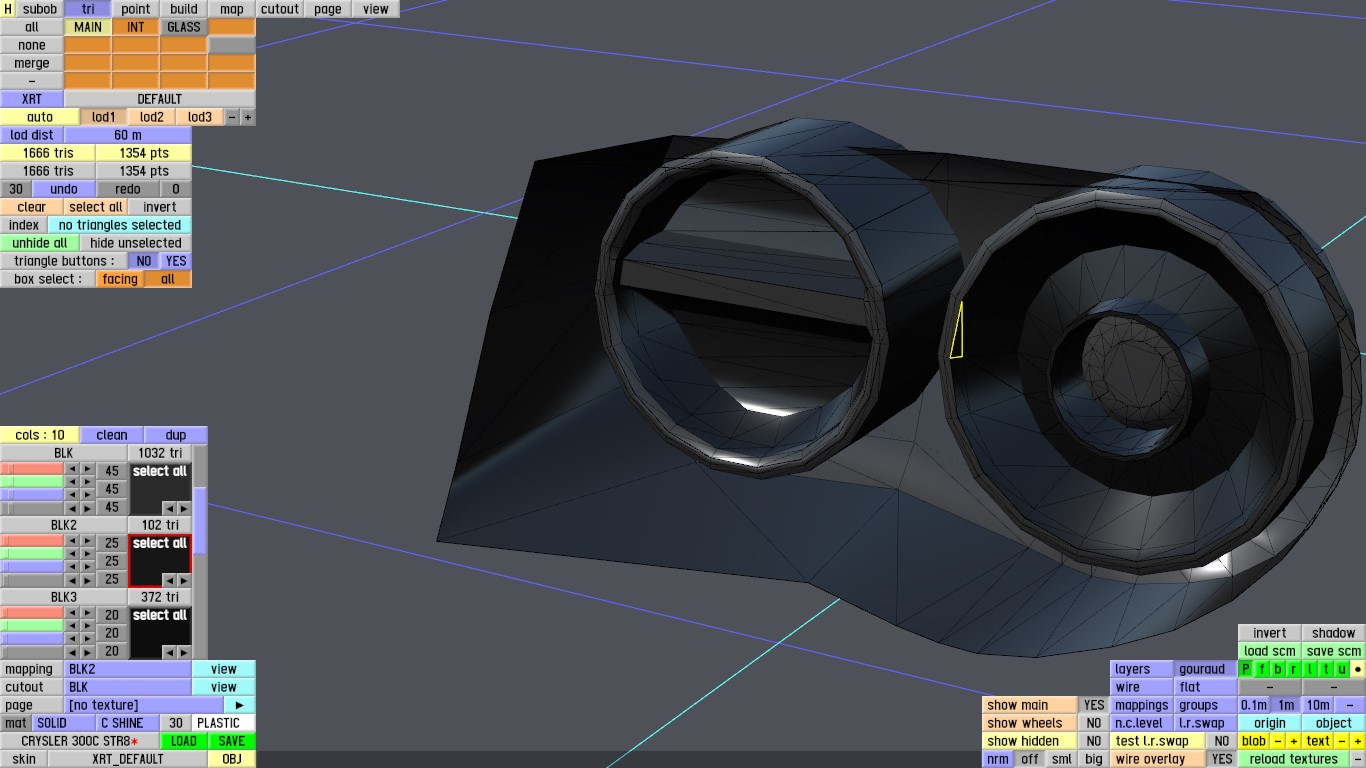Click the BLK3 blue colour slider
This screenshot has height=768, width=1366.
33,639
